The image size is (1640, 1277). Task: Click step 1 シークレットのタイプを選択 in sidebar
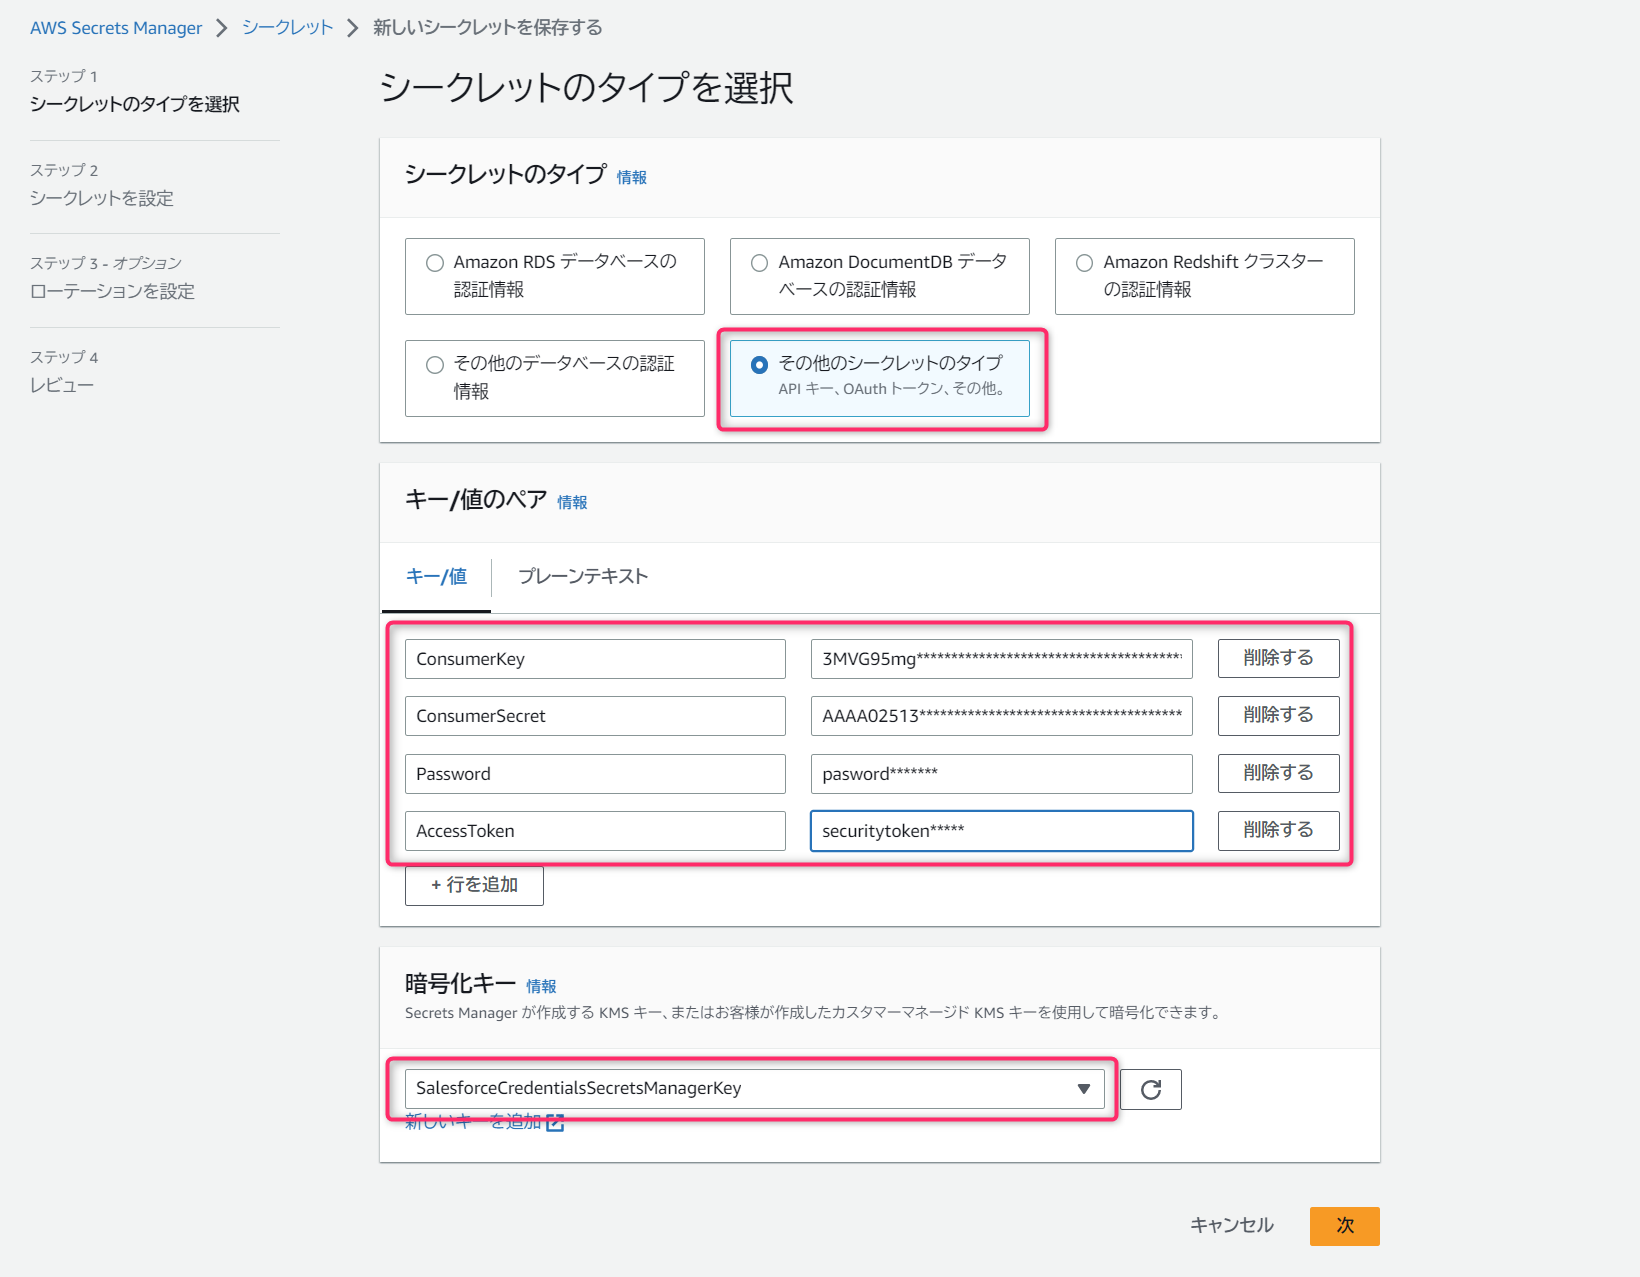point(135,104)
